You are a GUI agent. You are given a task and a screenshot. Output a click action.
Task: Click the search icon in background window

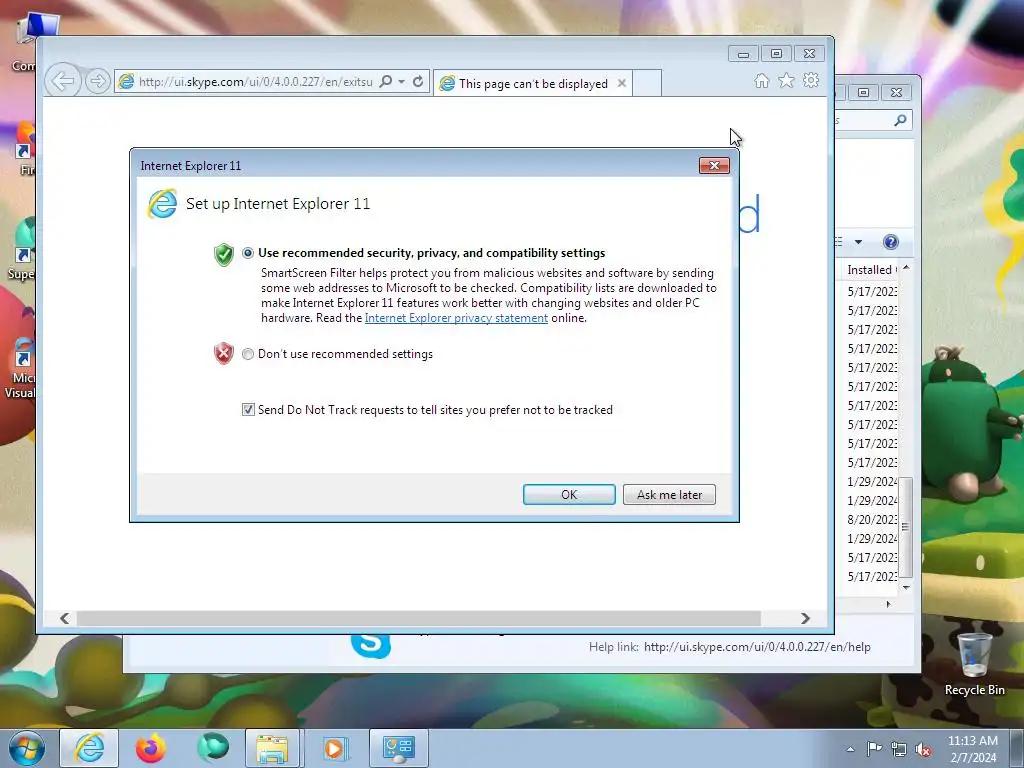tap(900, 120)
